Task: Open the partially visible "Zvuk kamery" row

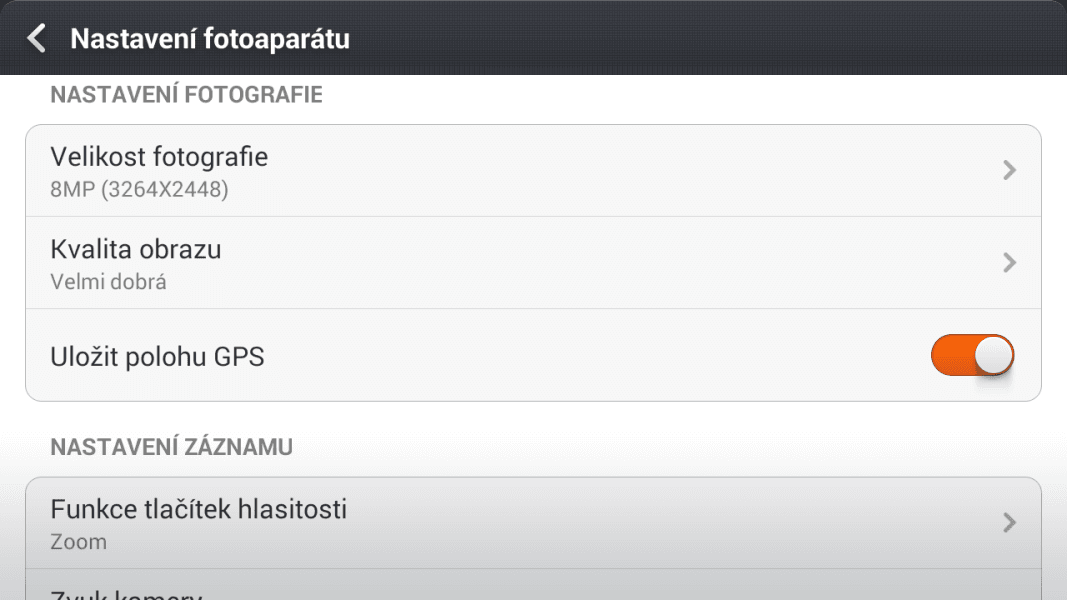Action: [126, 592]
